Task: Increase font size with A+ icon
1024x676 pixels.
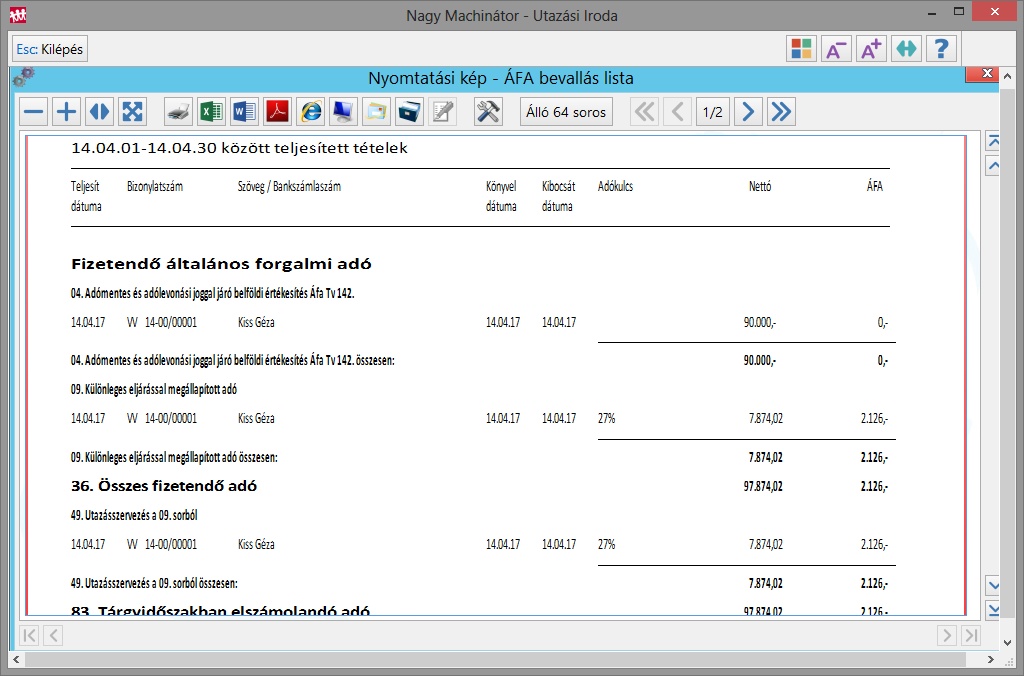Action: point(871,49)
